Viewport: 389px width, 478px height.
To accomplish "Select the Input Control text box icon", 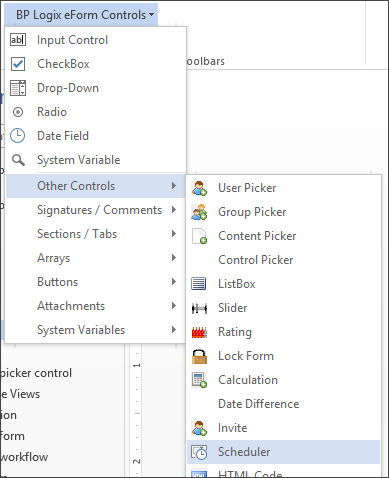I will 18,40.
